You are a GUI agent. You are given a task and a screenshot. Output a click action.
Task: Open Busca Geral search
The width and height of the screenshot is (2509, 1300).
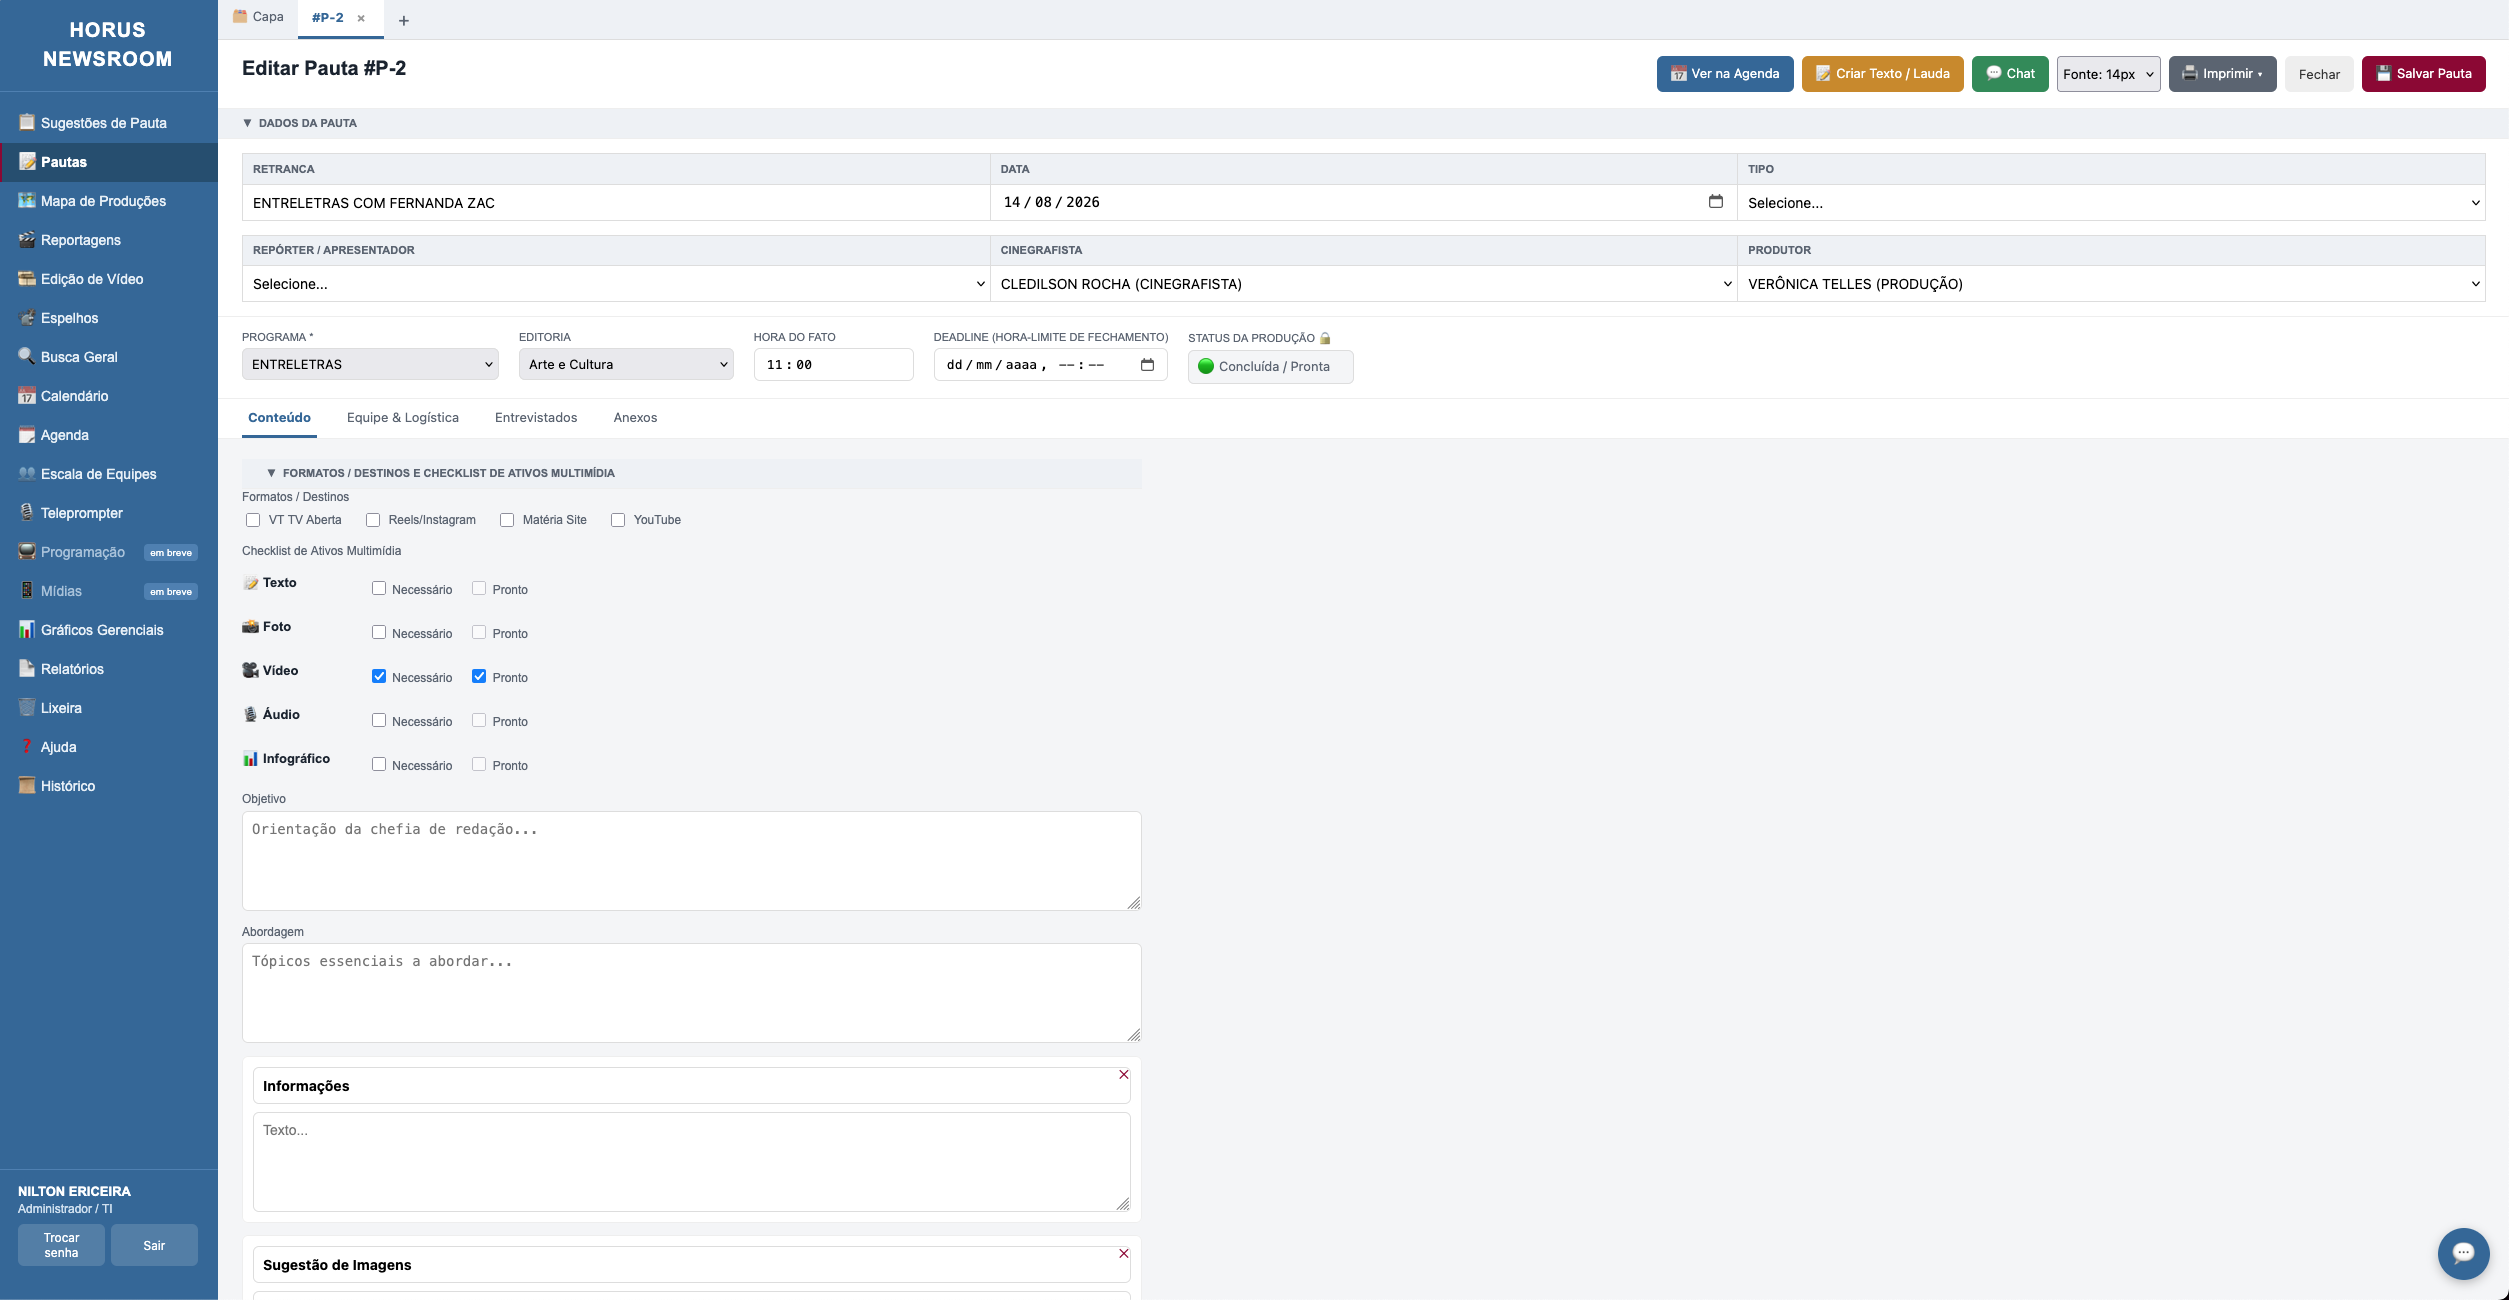108,357
